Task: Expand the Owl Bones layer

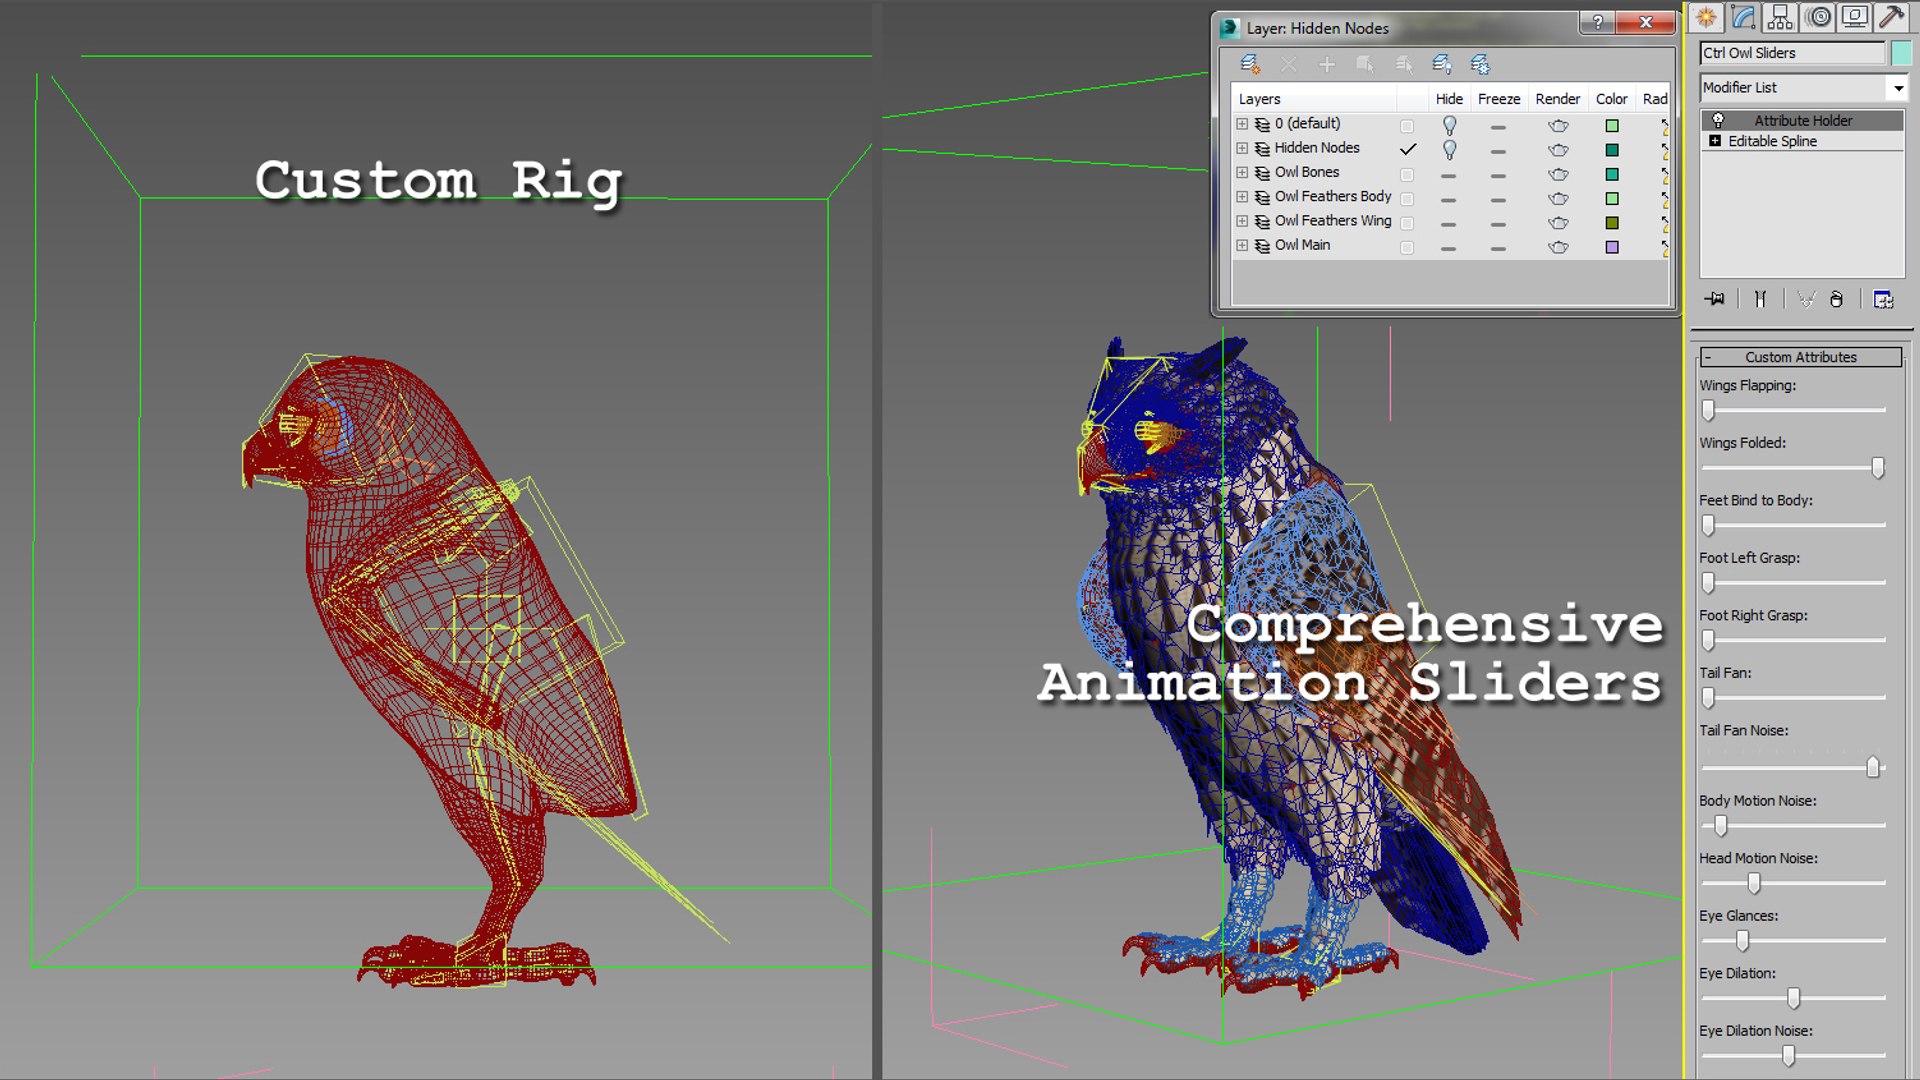Action: point(1242,172)
